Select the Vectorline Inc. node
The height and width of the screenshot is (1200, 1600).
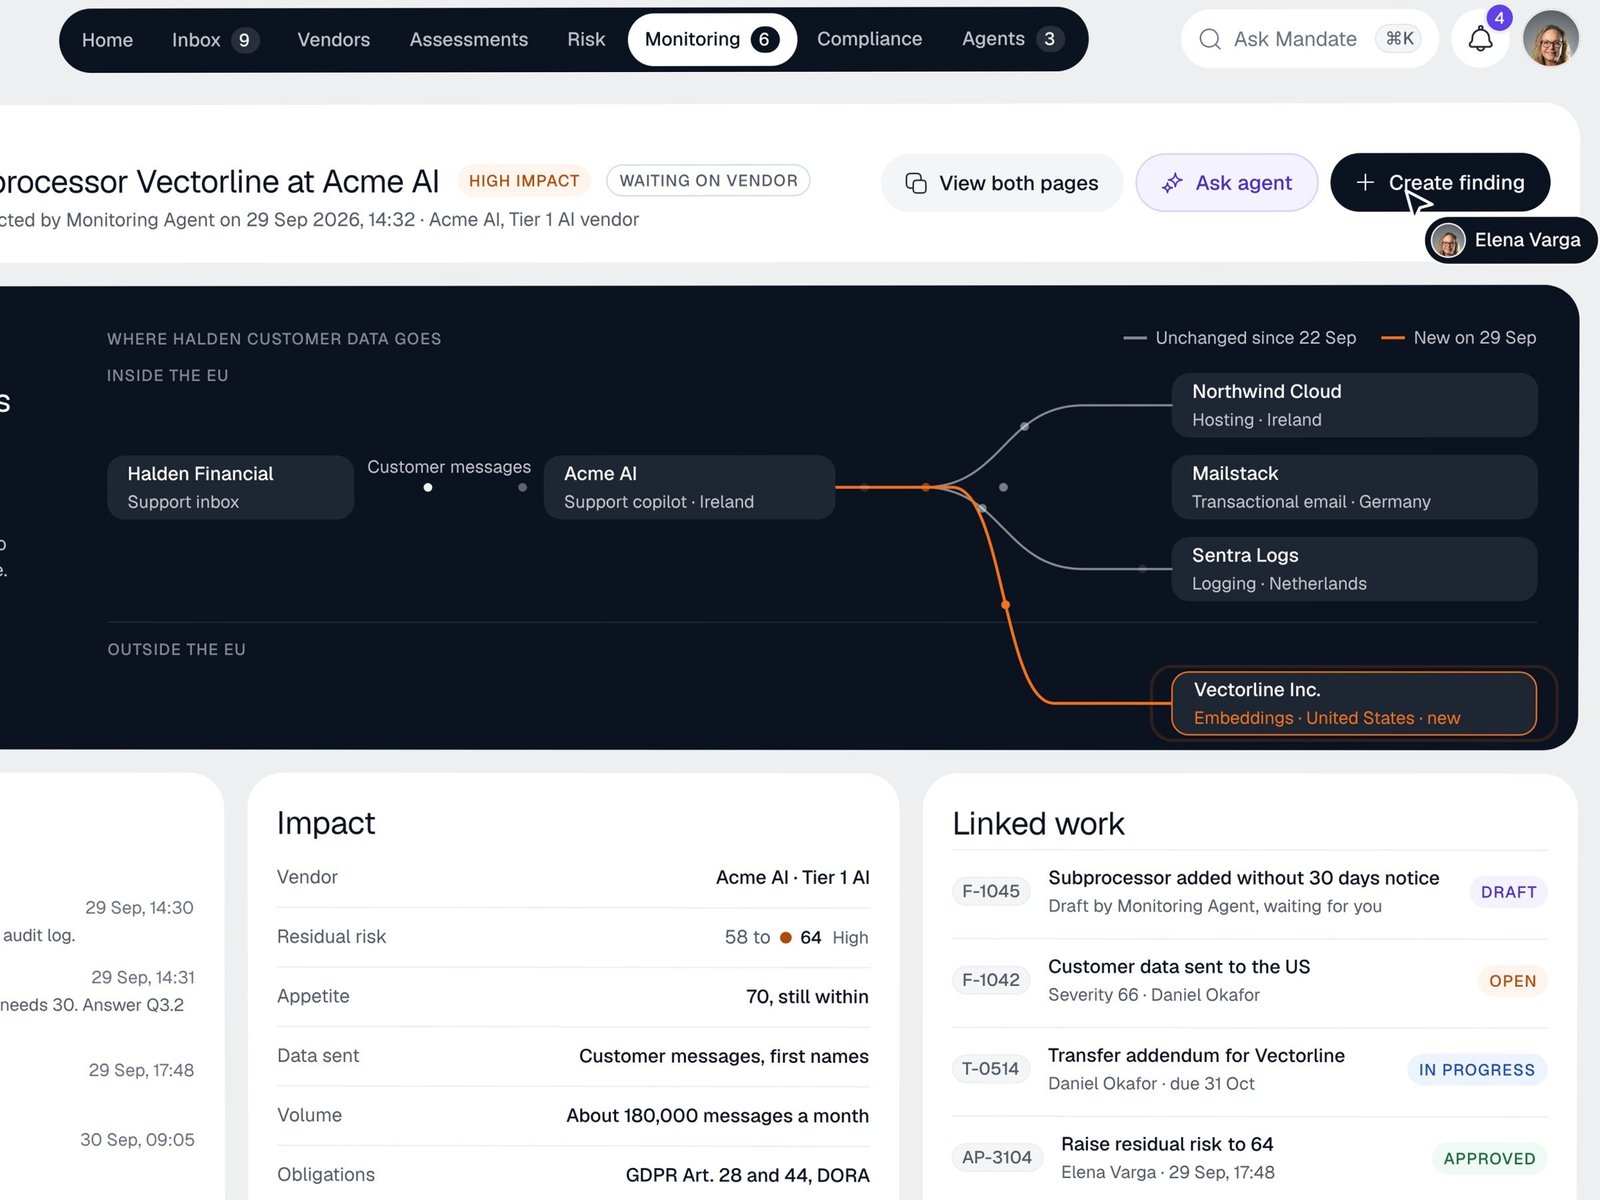(1354, 703)
